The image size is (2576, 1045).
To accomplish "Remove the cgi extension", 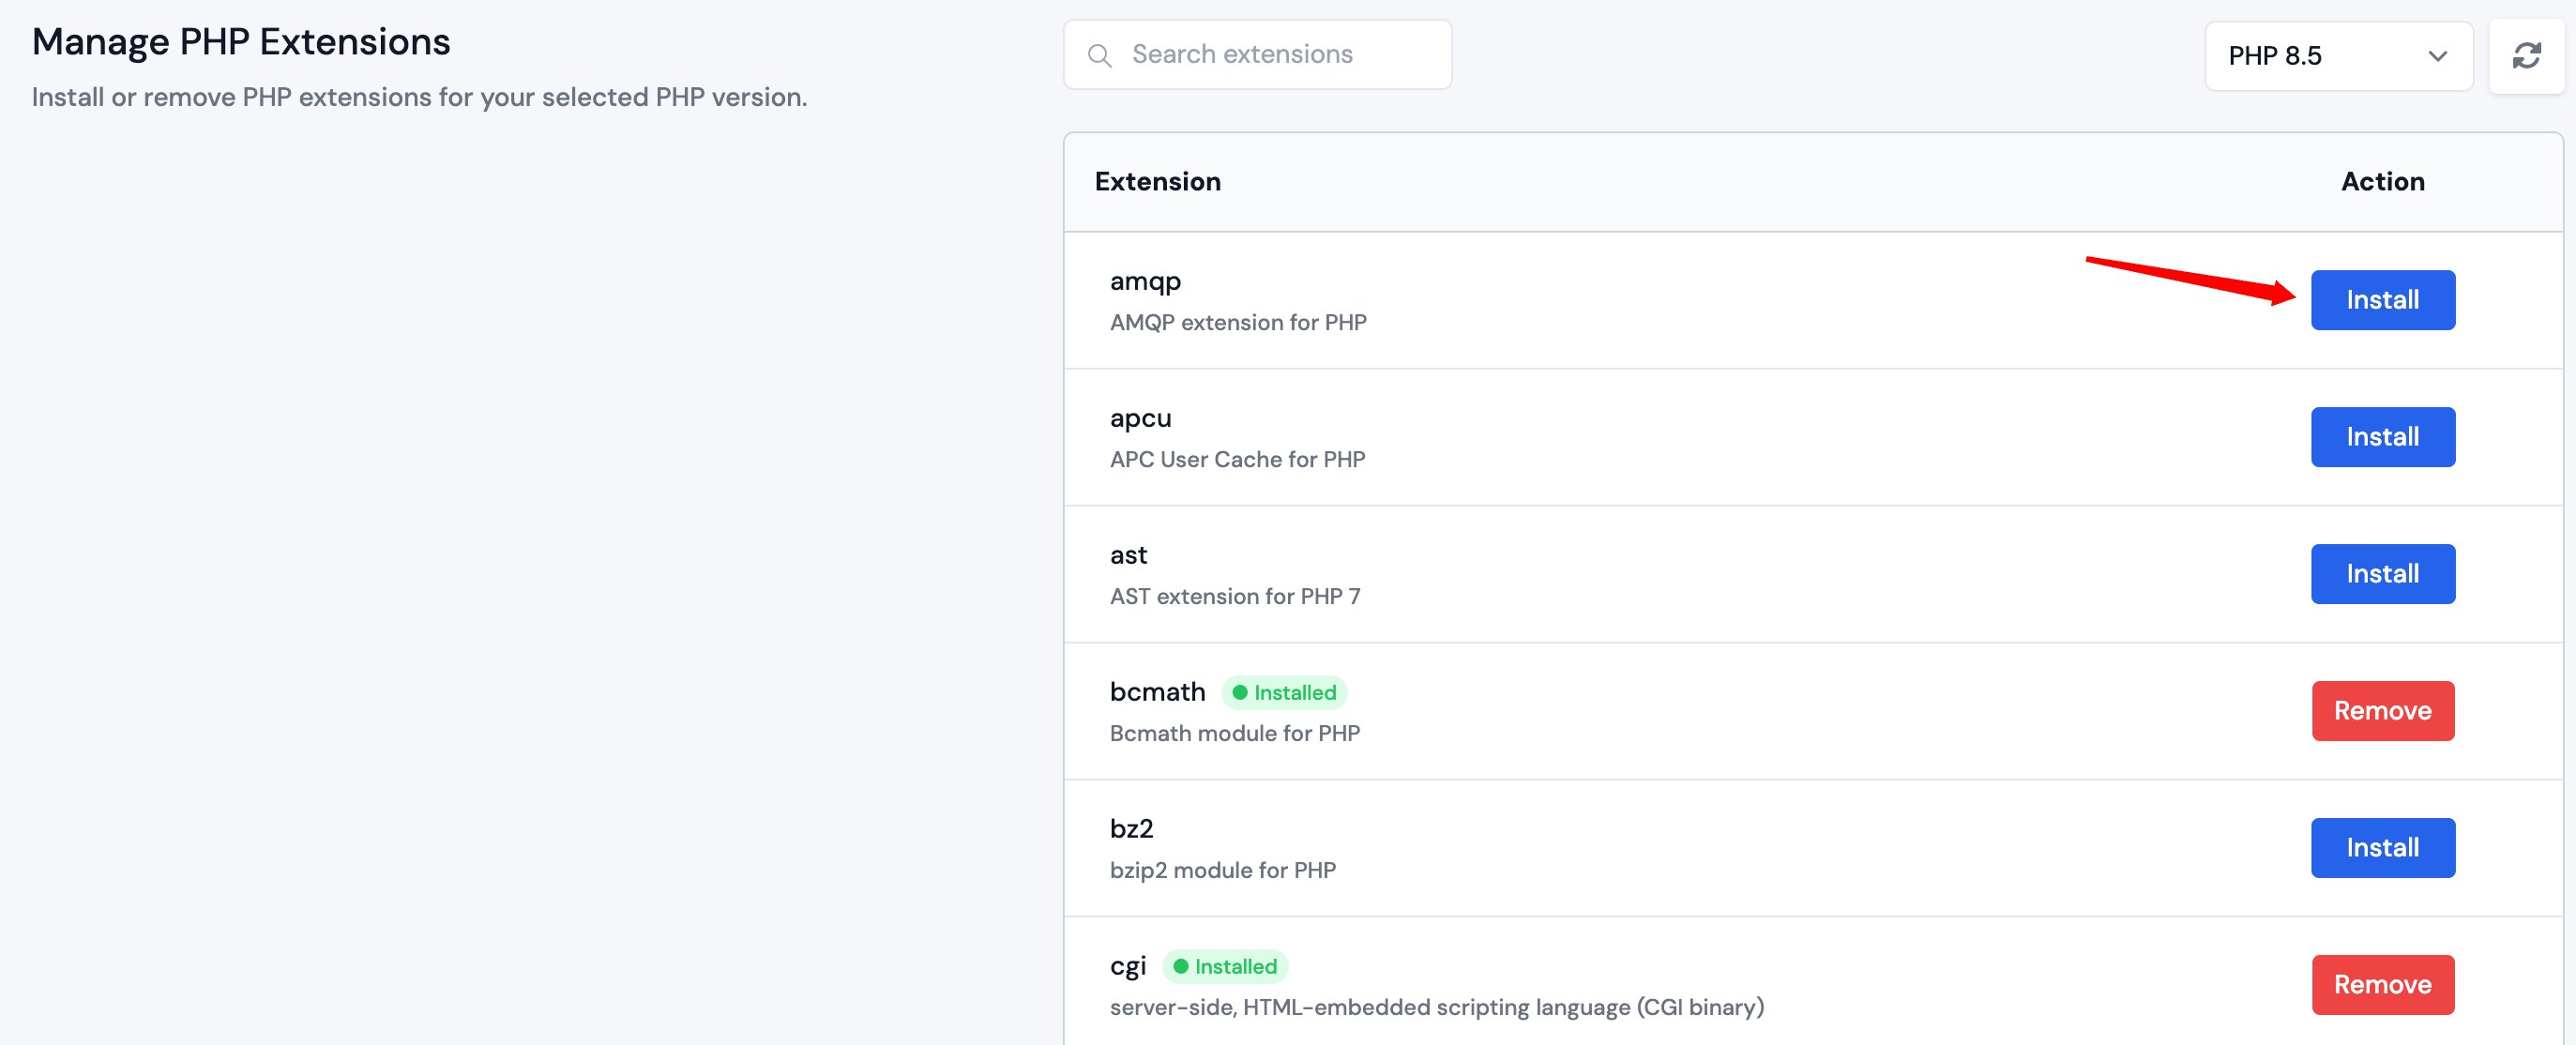I will (x=2382, y=984).
